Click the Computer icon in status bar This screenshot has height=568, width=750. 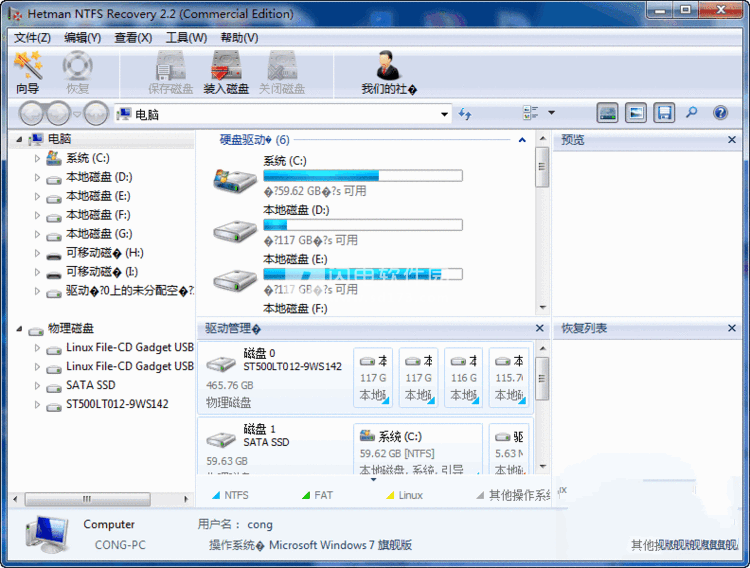47,535
